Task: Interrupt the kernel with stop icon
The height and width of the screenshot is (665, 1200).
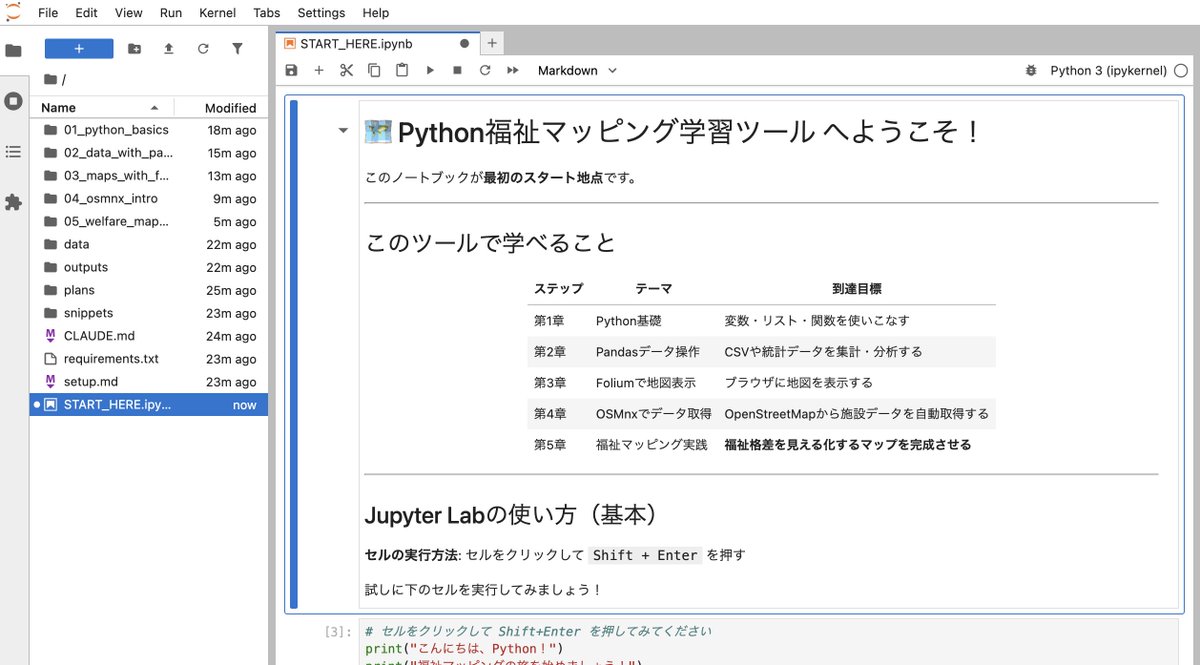Action: click(457, 70)
